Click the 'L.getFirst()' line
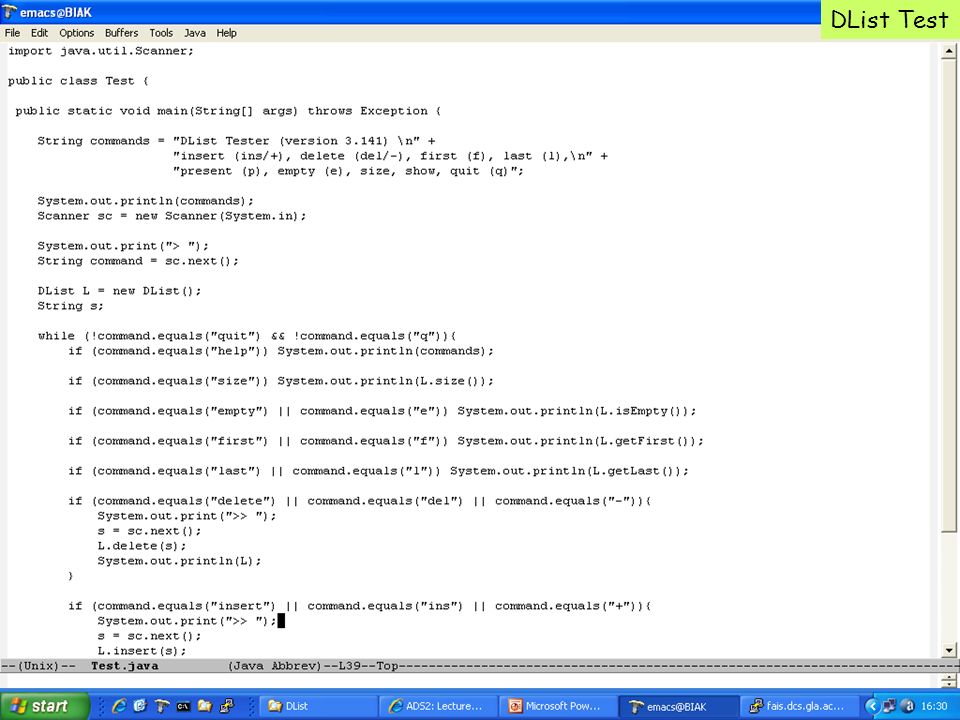 pos(386,441)
